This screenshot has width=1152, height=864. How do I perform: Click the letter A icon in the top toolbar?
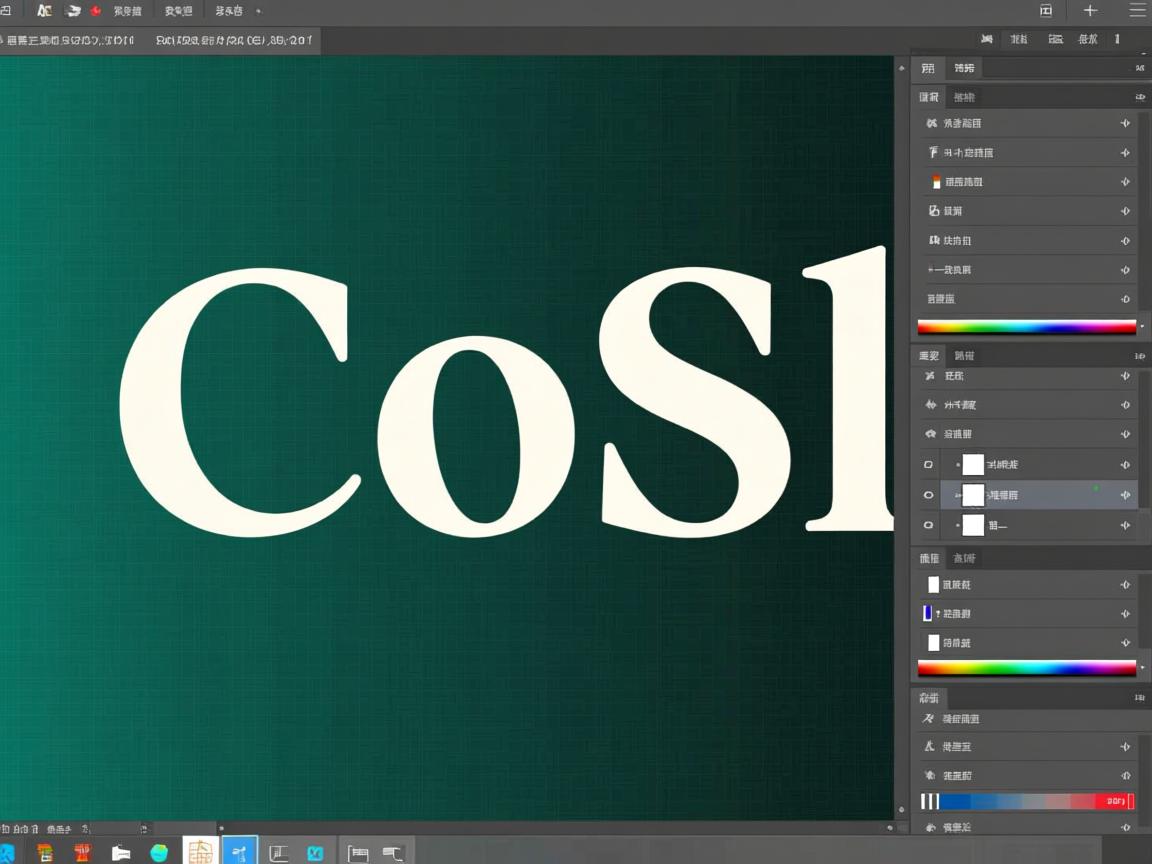[43, 11]
